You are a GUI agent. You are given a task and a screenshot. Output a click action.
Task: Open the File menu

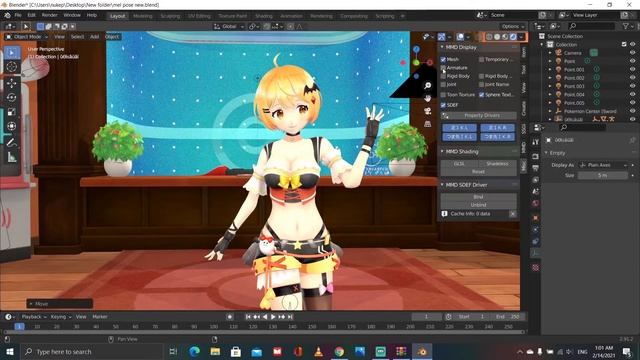click(x=18, y=15)
